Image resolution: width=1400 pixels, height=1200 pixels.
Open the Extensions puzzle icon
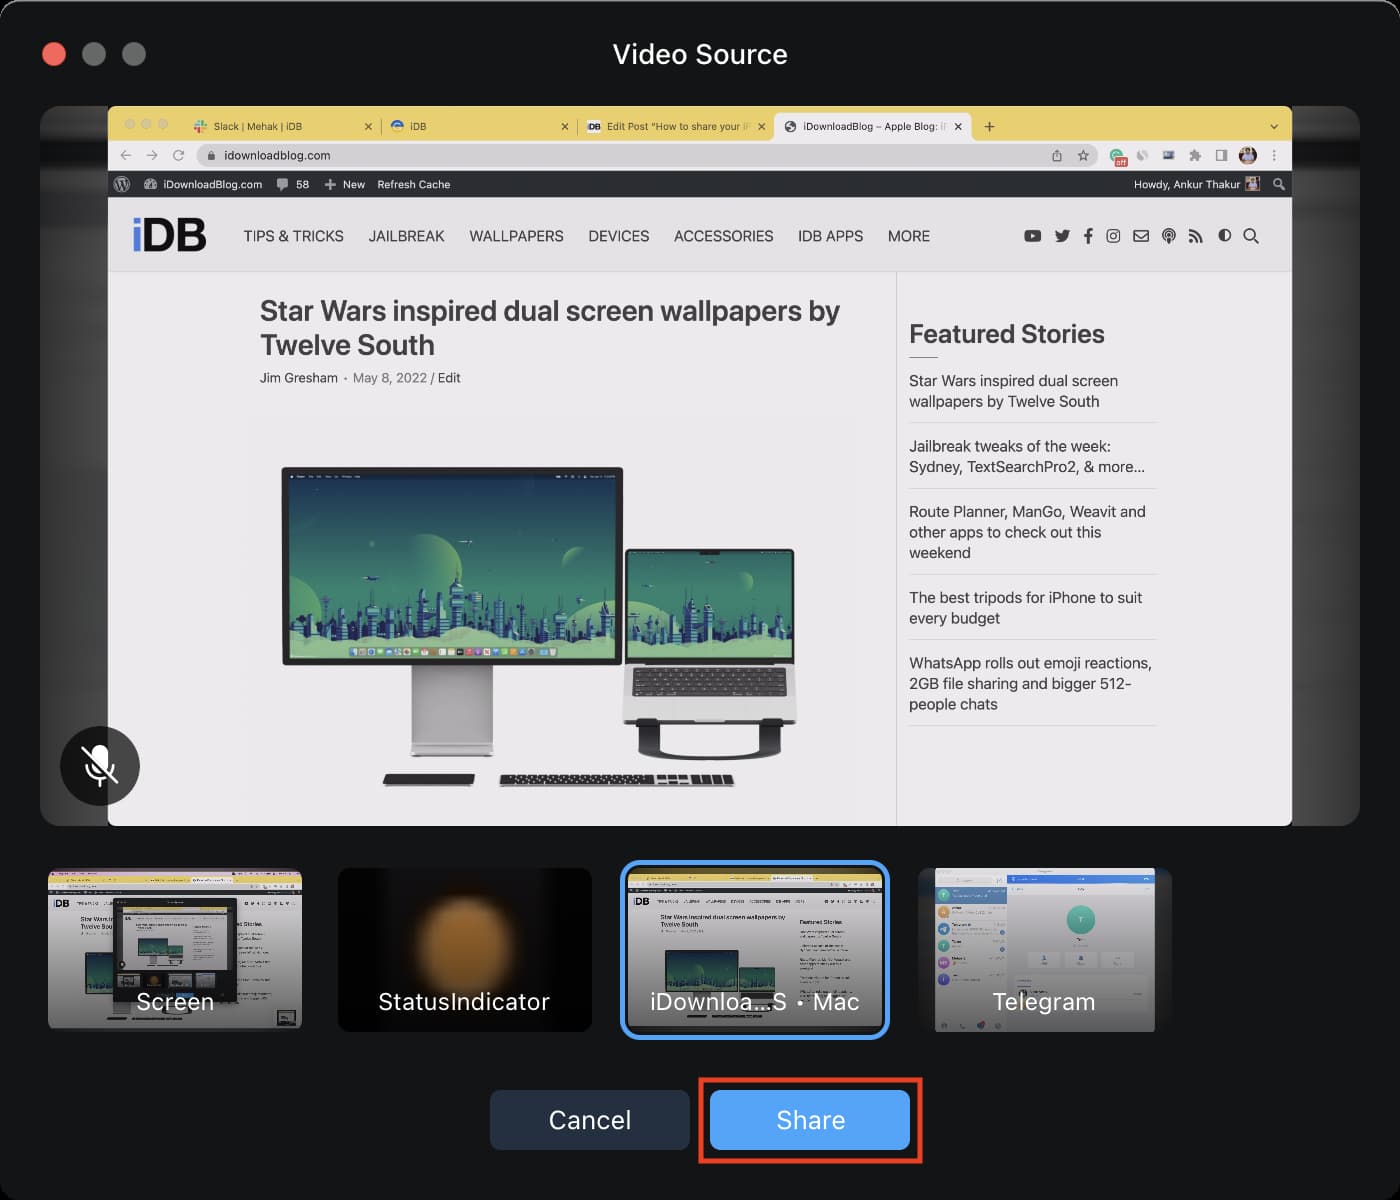(x=1194, y=155)
